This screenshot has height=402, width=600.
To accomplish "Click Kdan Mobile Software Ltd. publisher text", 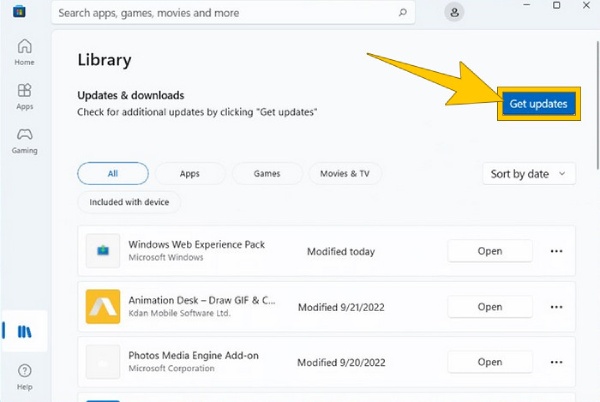I will click(179, 313).
